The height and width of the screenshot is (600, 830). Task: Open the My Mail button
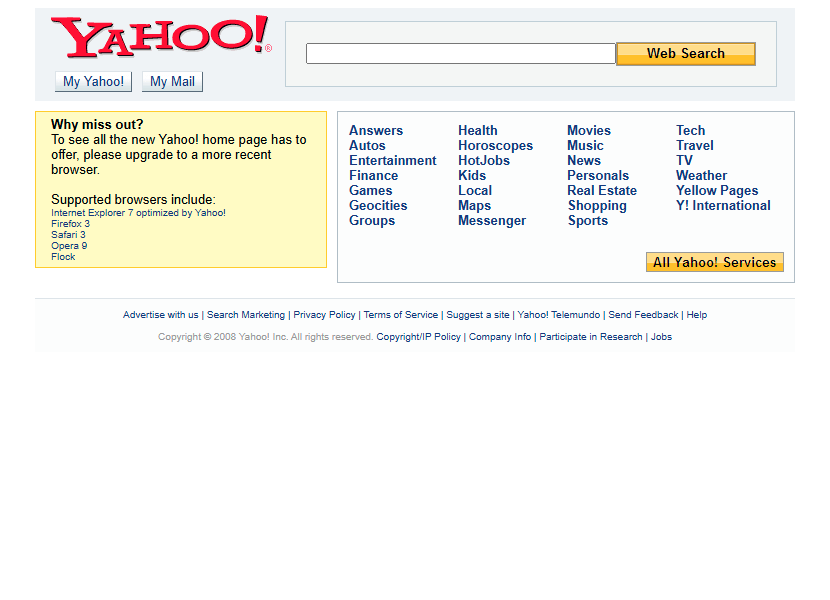tap(172, 82)
